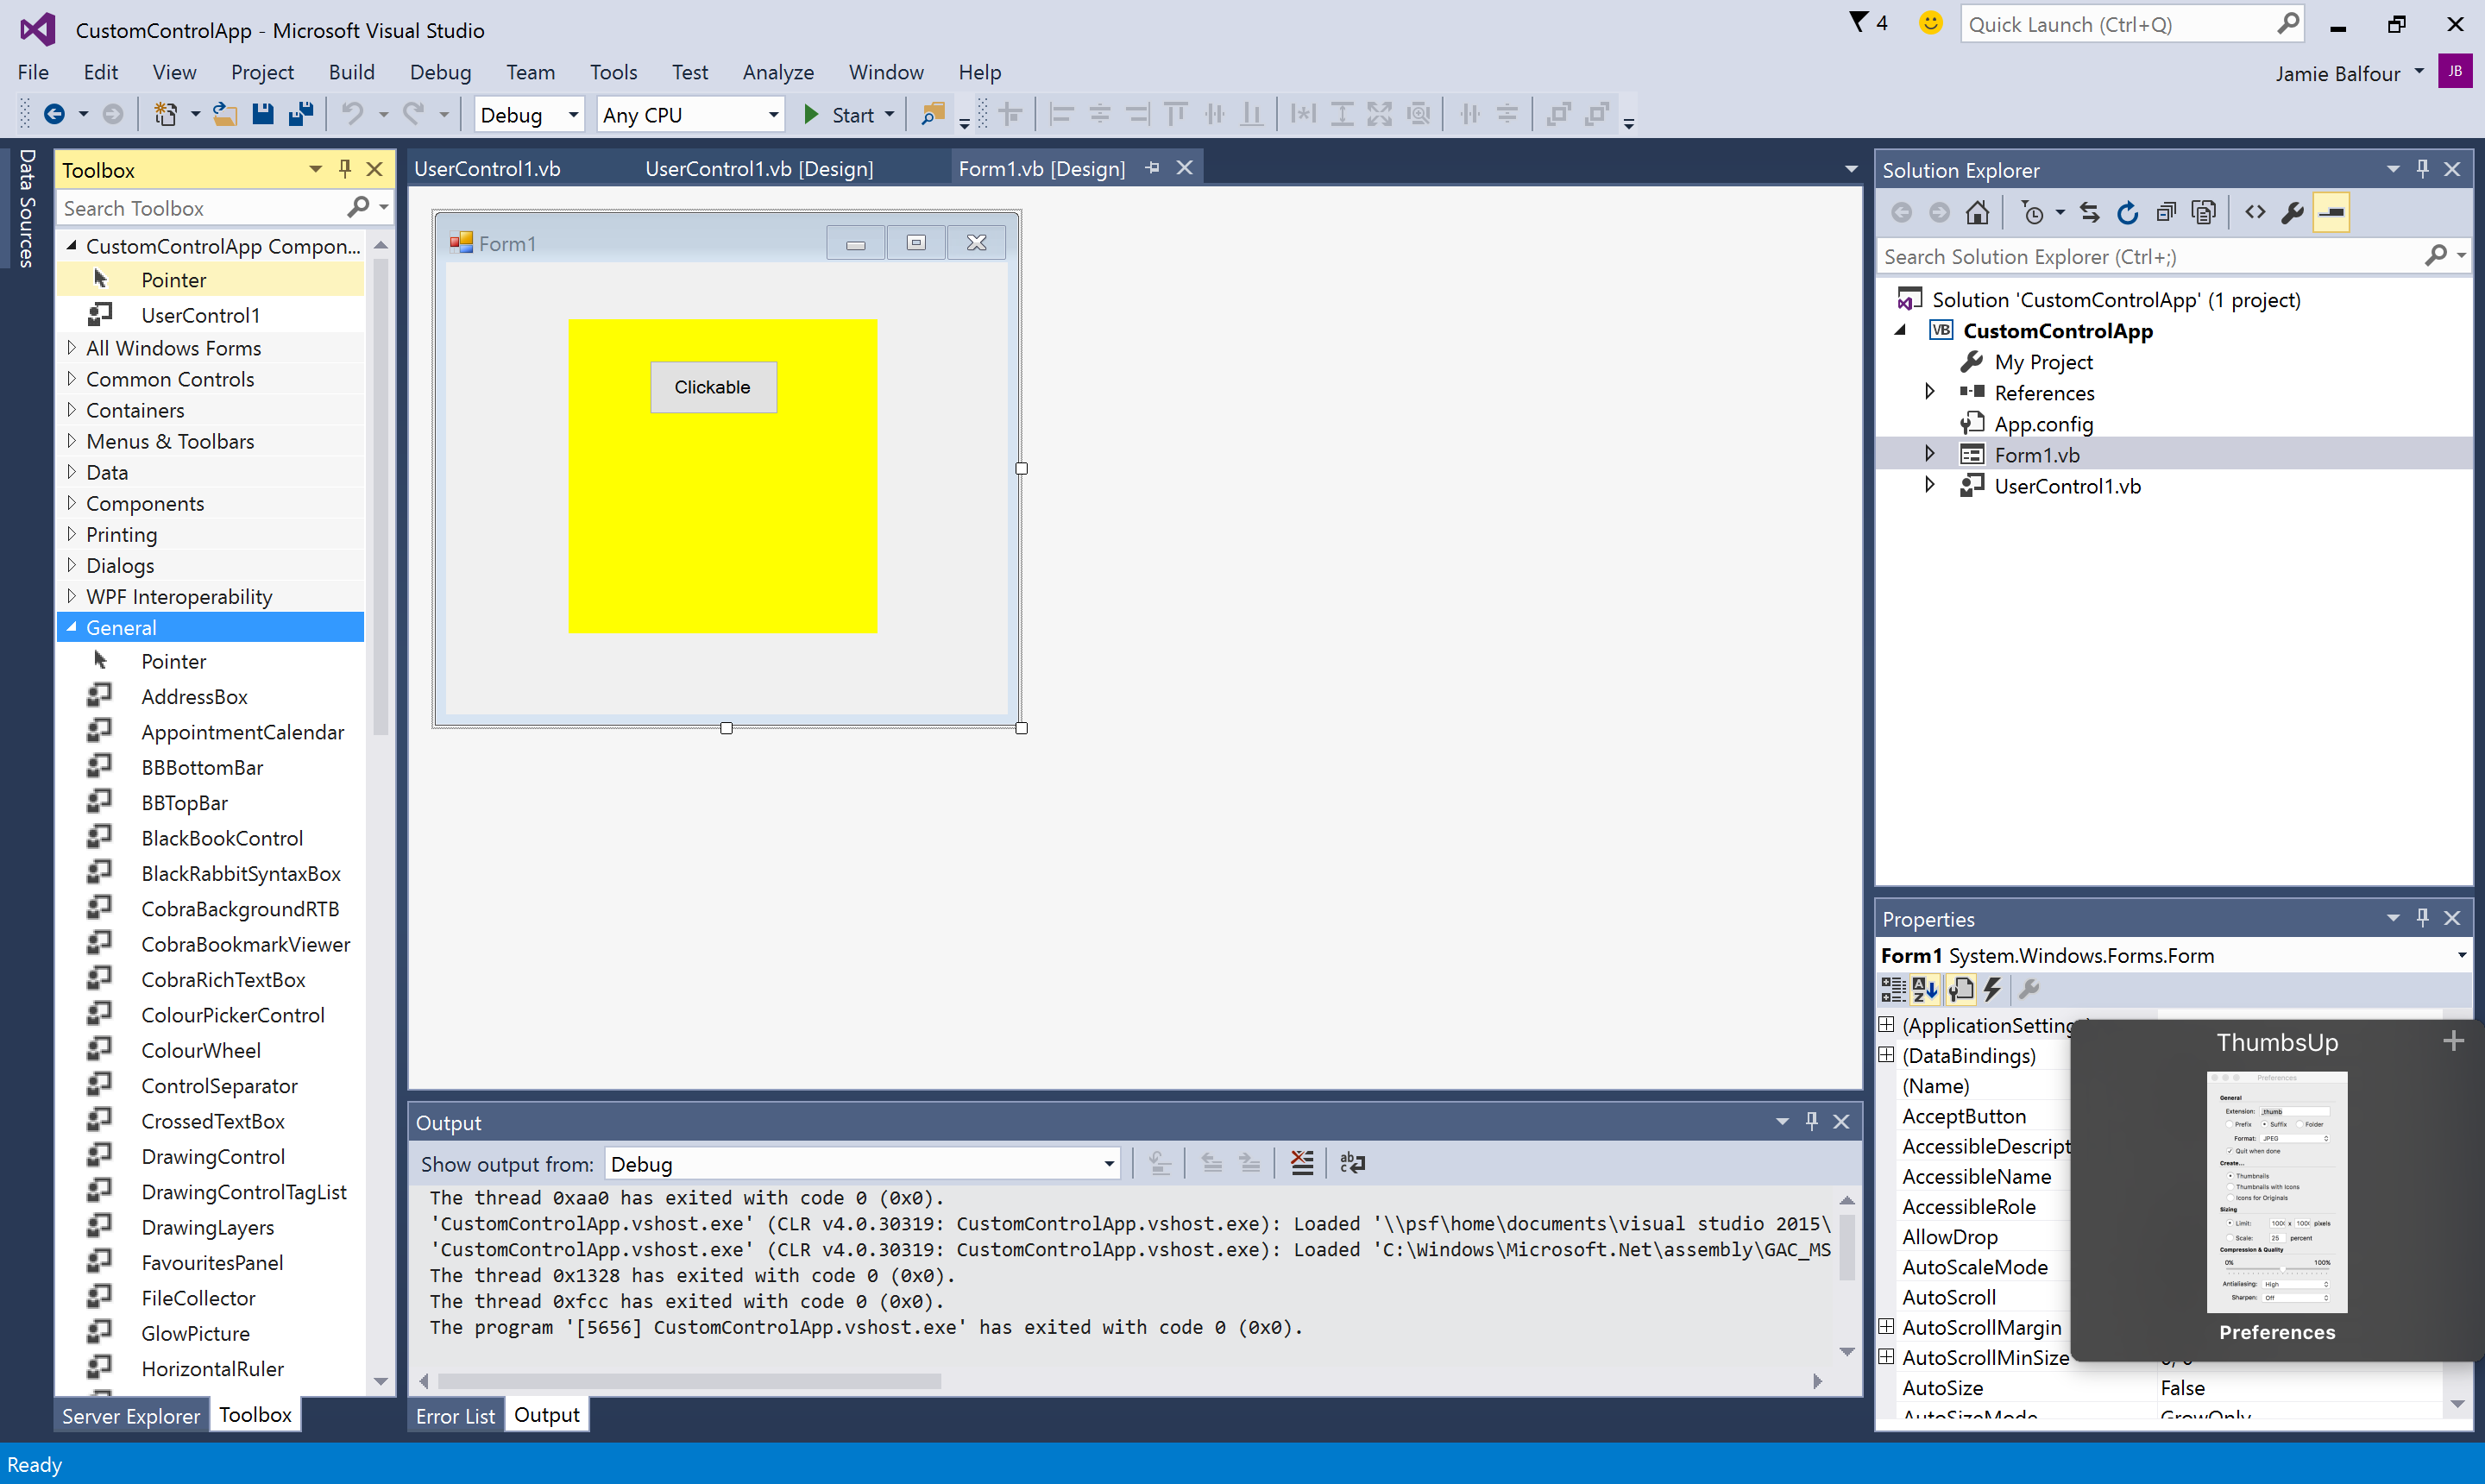Toggle Preview Selected Items in Solution Explorer
The image size is (2485, 1484).
[x=2332, y=212]
